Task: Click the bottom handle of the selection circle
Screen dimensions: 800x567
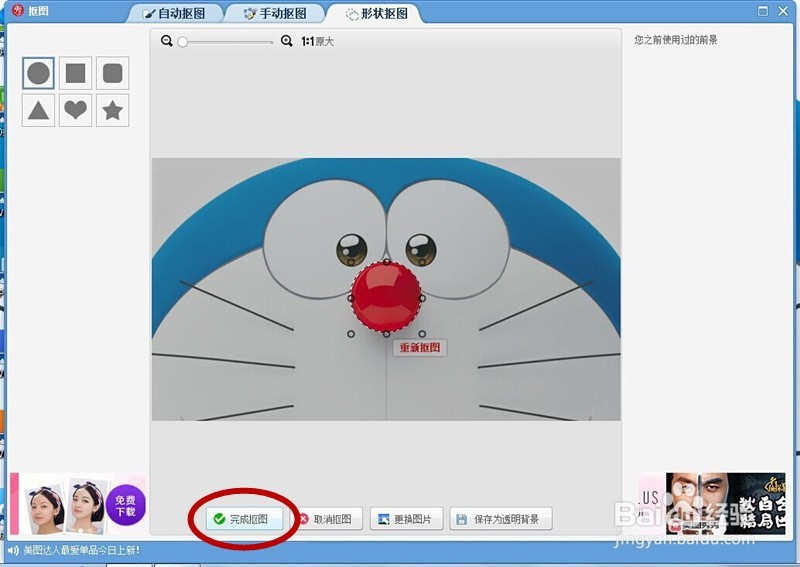Action: (x=387, y=334)
